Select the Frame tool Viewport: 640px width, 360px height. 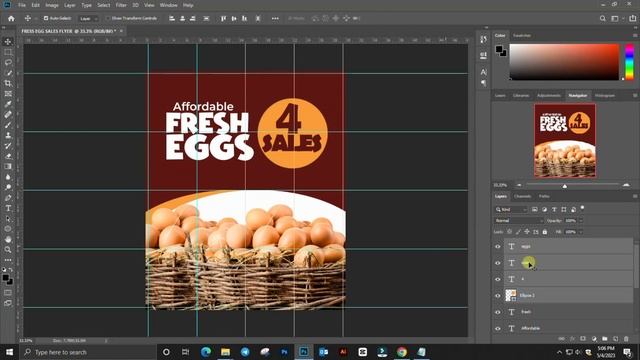[8, 94]
